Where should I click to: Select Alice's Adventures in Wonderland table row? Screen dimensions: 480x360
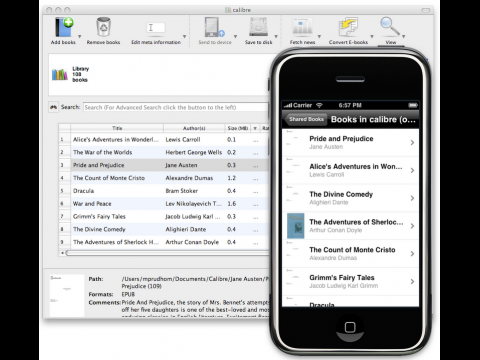point(164,140)
